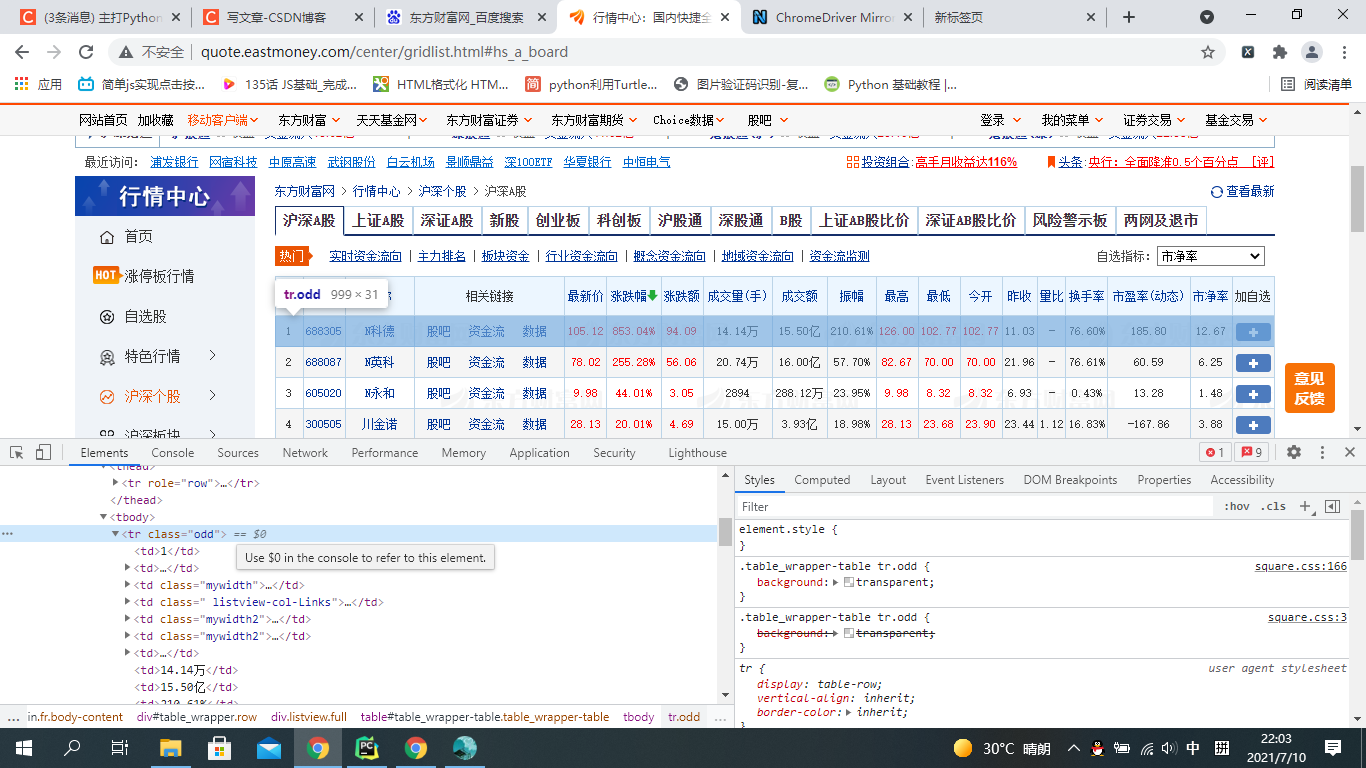Launch PyCharm from the taskbar
Viewport: 1366px width, 768px height.
pyautogui.click(x=367, y=748)
